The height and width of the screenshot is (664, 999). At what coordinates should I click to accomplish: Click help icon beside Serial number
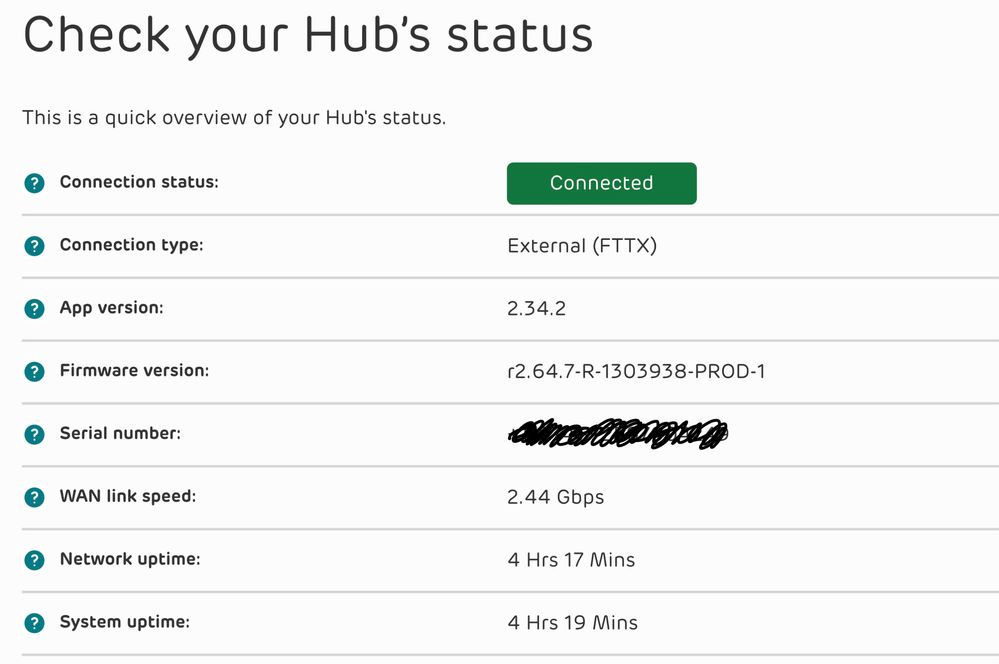[x=34, y=435]
